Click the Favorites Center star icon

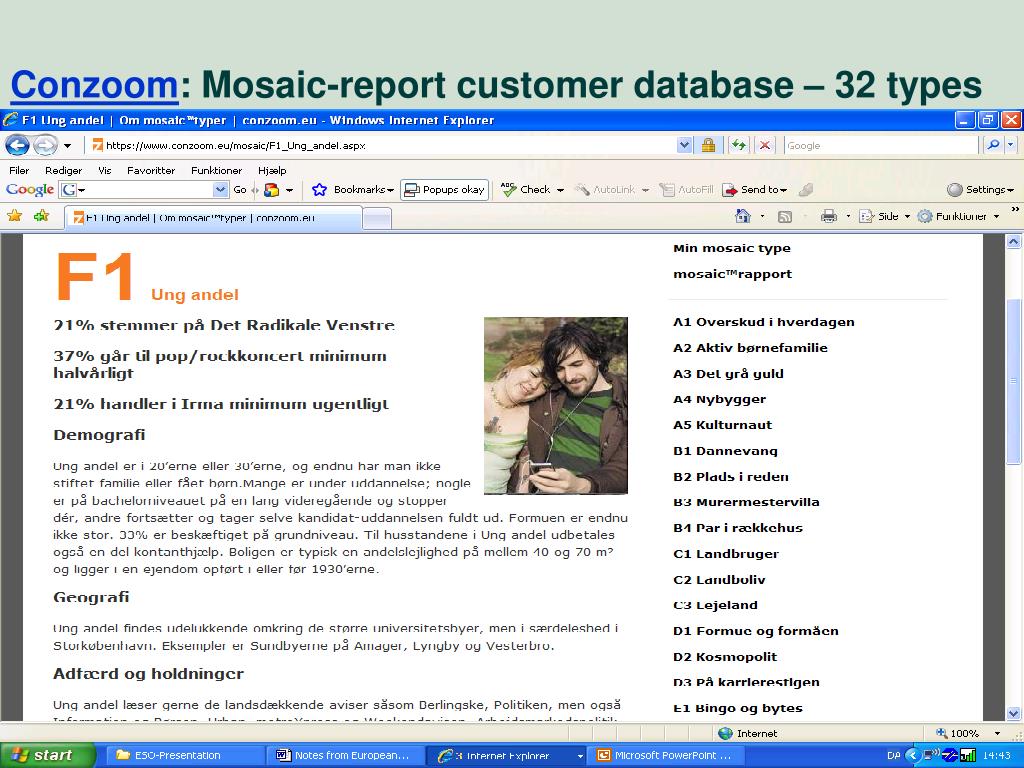click(x=14, y=216)
